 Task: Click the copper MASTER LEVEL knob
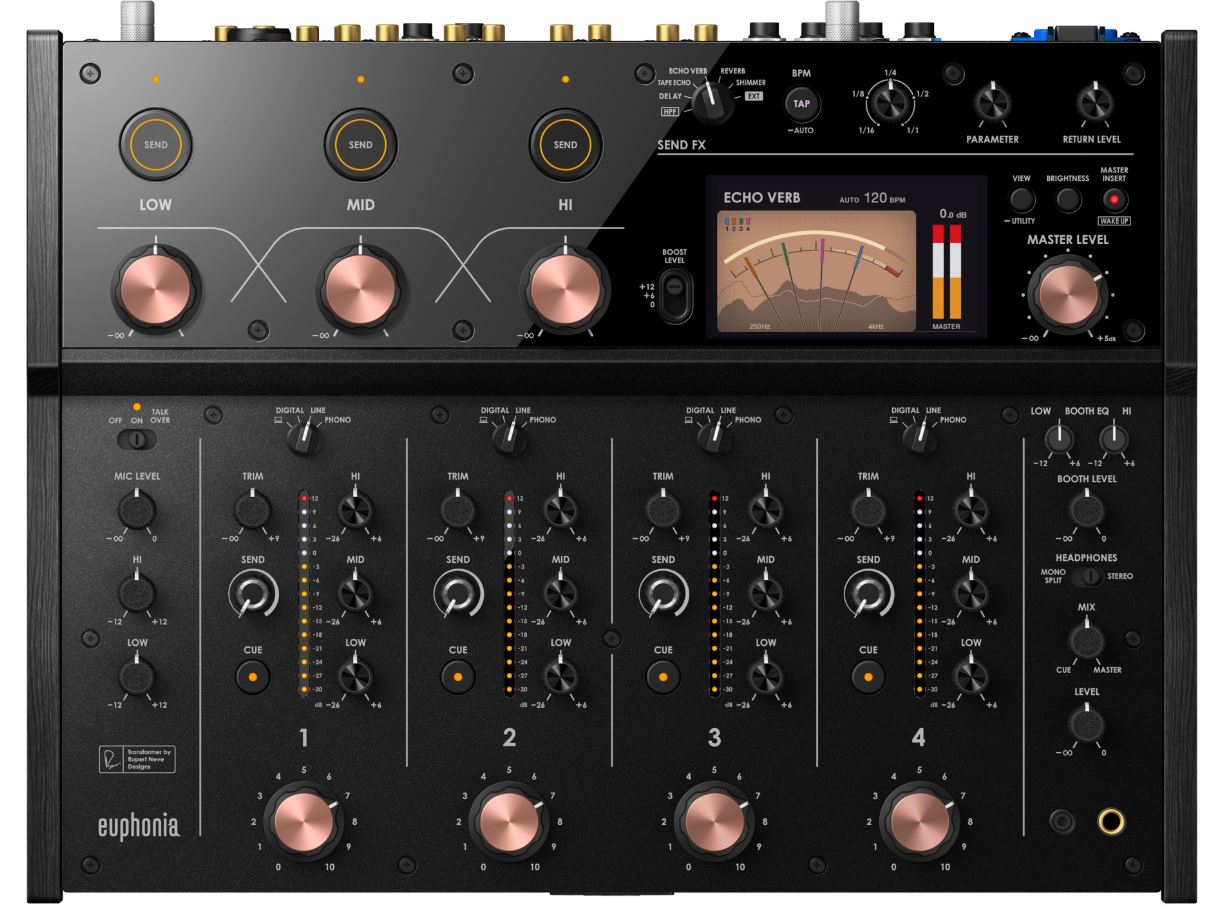(x=1067, y=295)
